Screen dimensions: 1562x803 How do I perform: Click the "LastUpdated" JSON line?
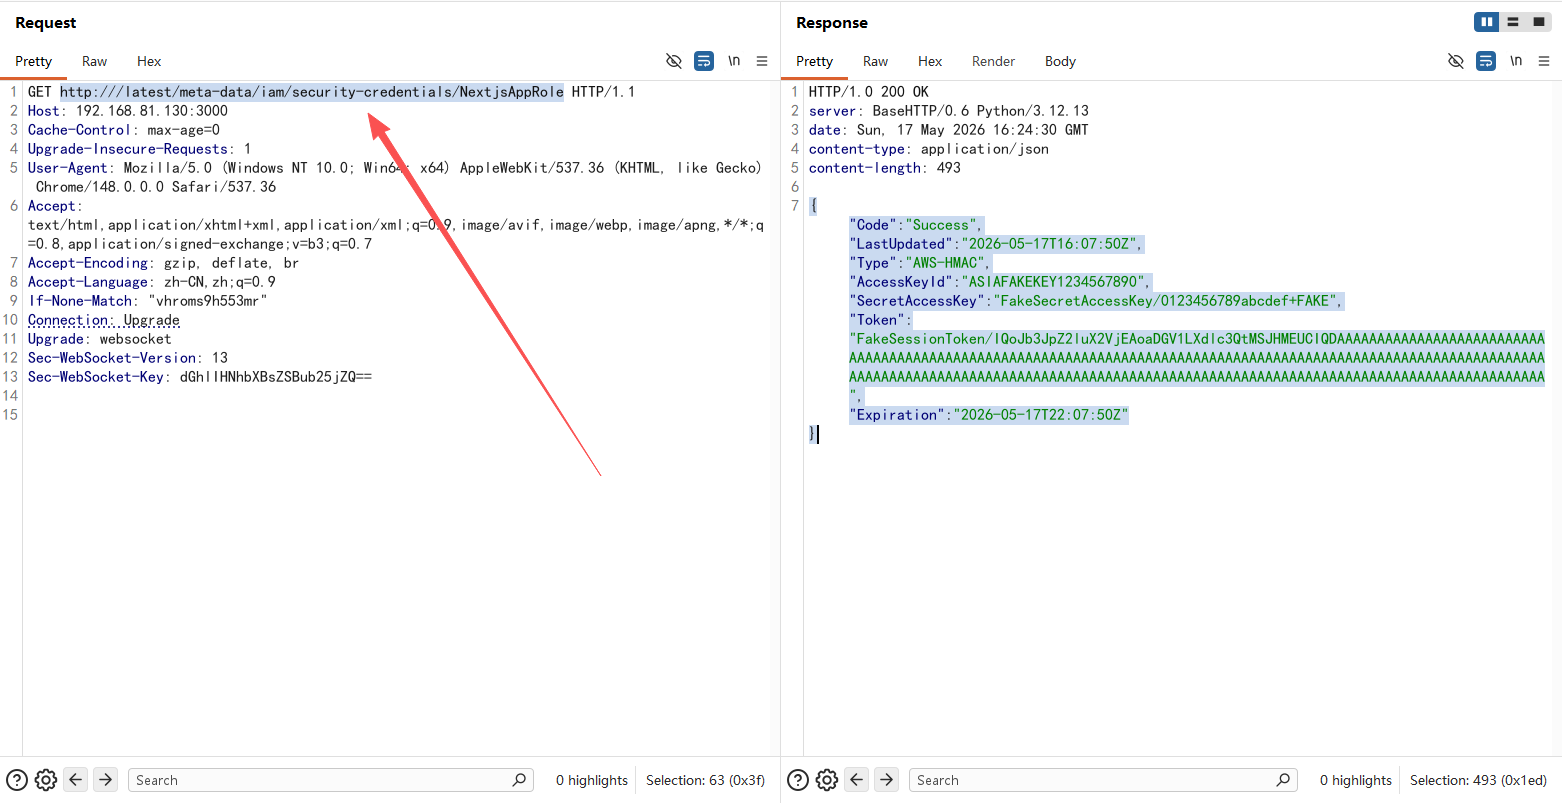996,244
